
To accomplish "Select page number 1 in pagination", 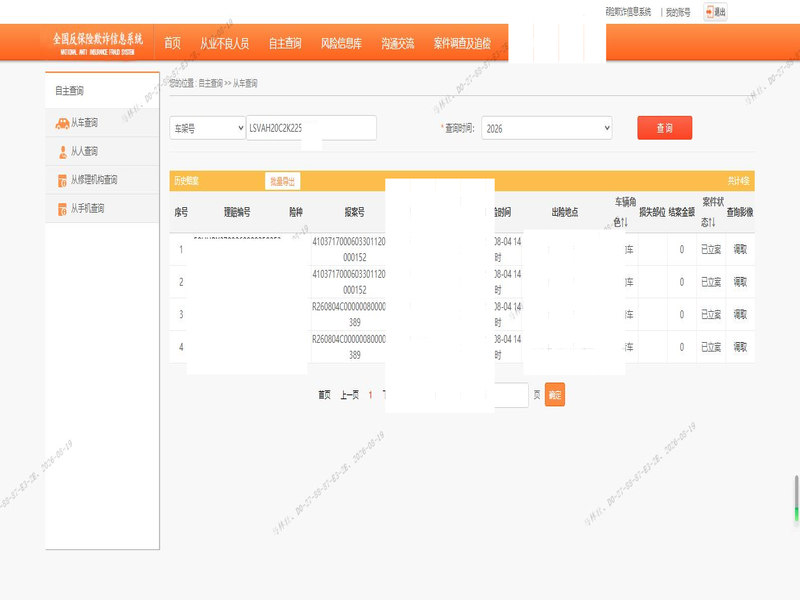I will (370, 395).
